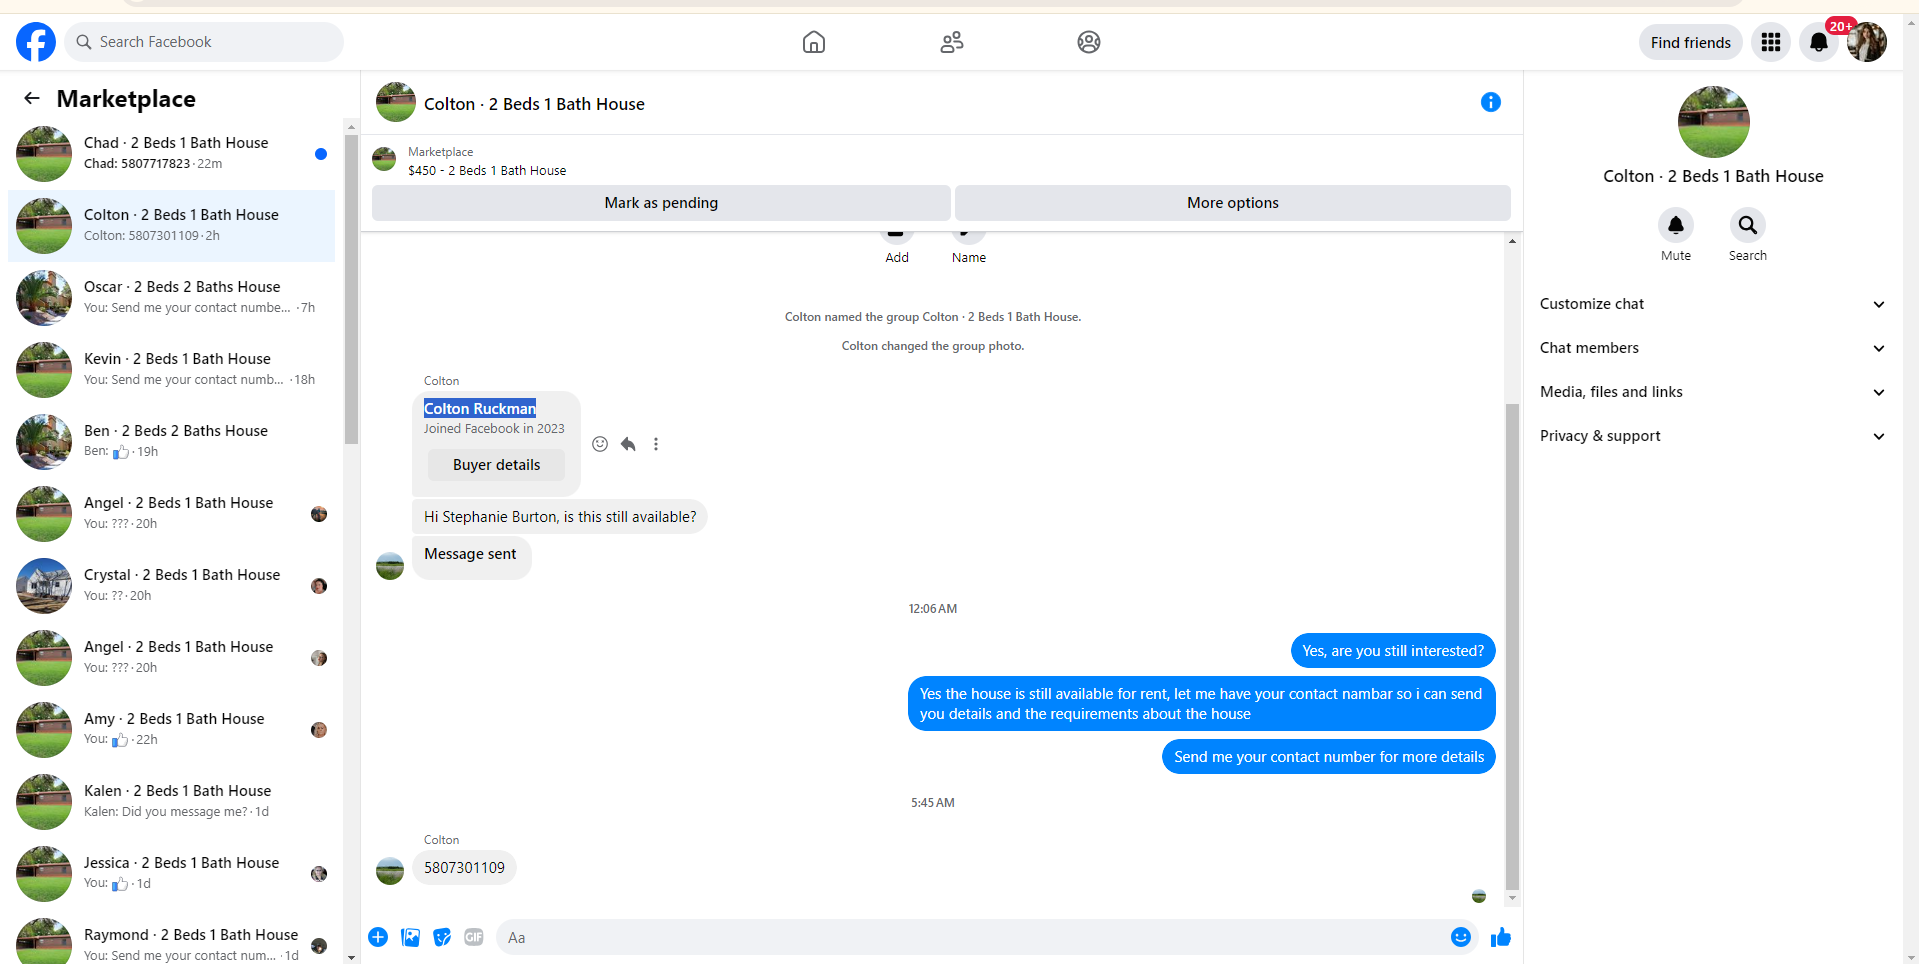This screenshot has width=1919, height=964.
Task: Open the $450 - 2 Beds 1 Bath listing link
Action: tap(487, 171)
